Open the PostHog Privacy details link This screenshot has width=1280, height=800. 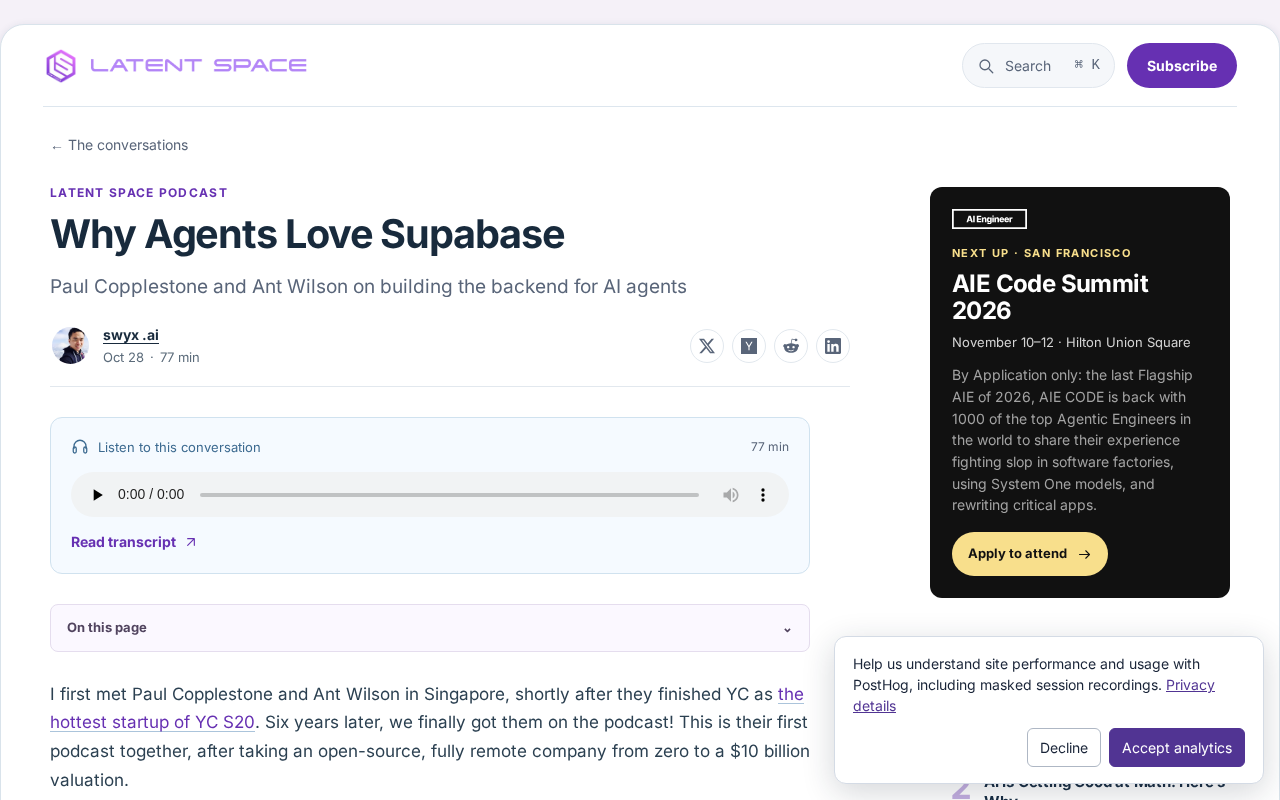click(x=1034, y=695)
